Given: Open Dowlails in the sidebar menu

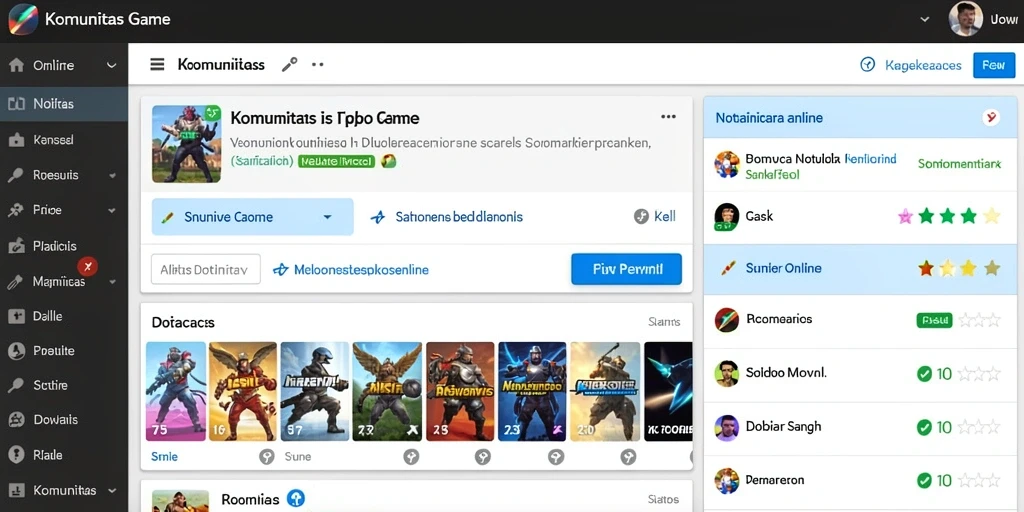Looking at the screenshot, I should tap(64, 420).
